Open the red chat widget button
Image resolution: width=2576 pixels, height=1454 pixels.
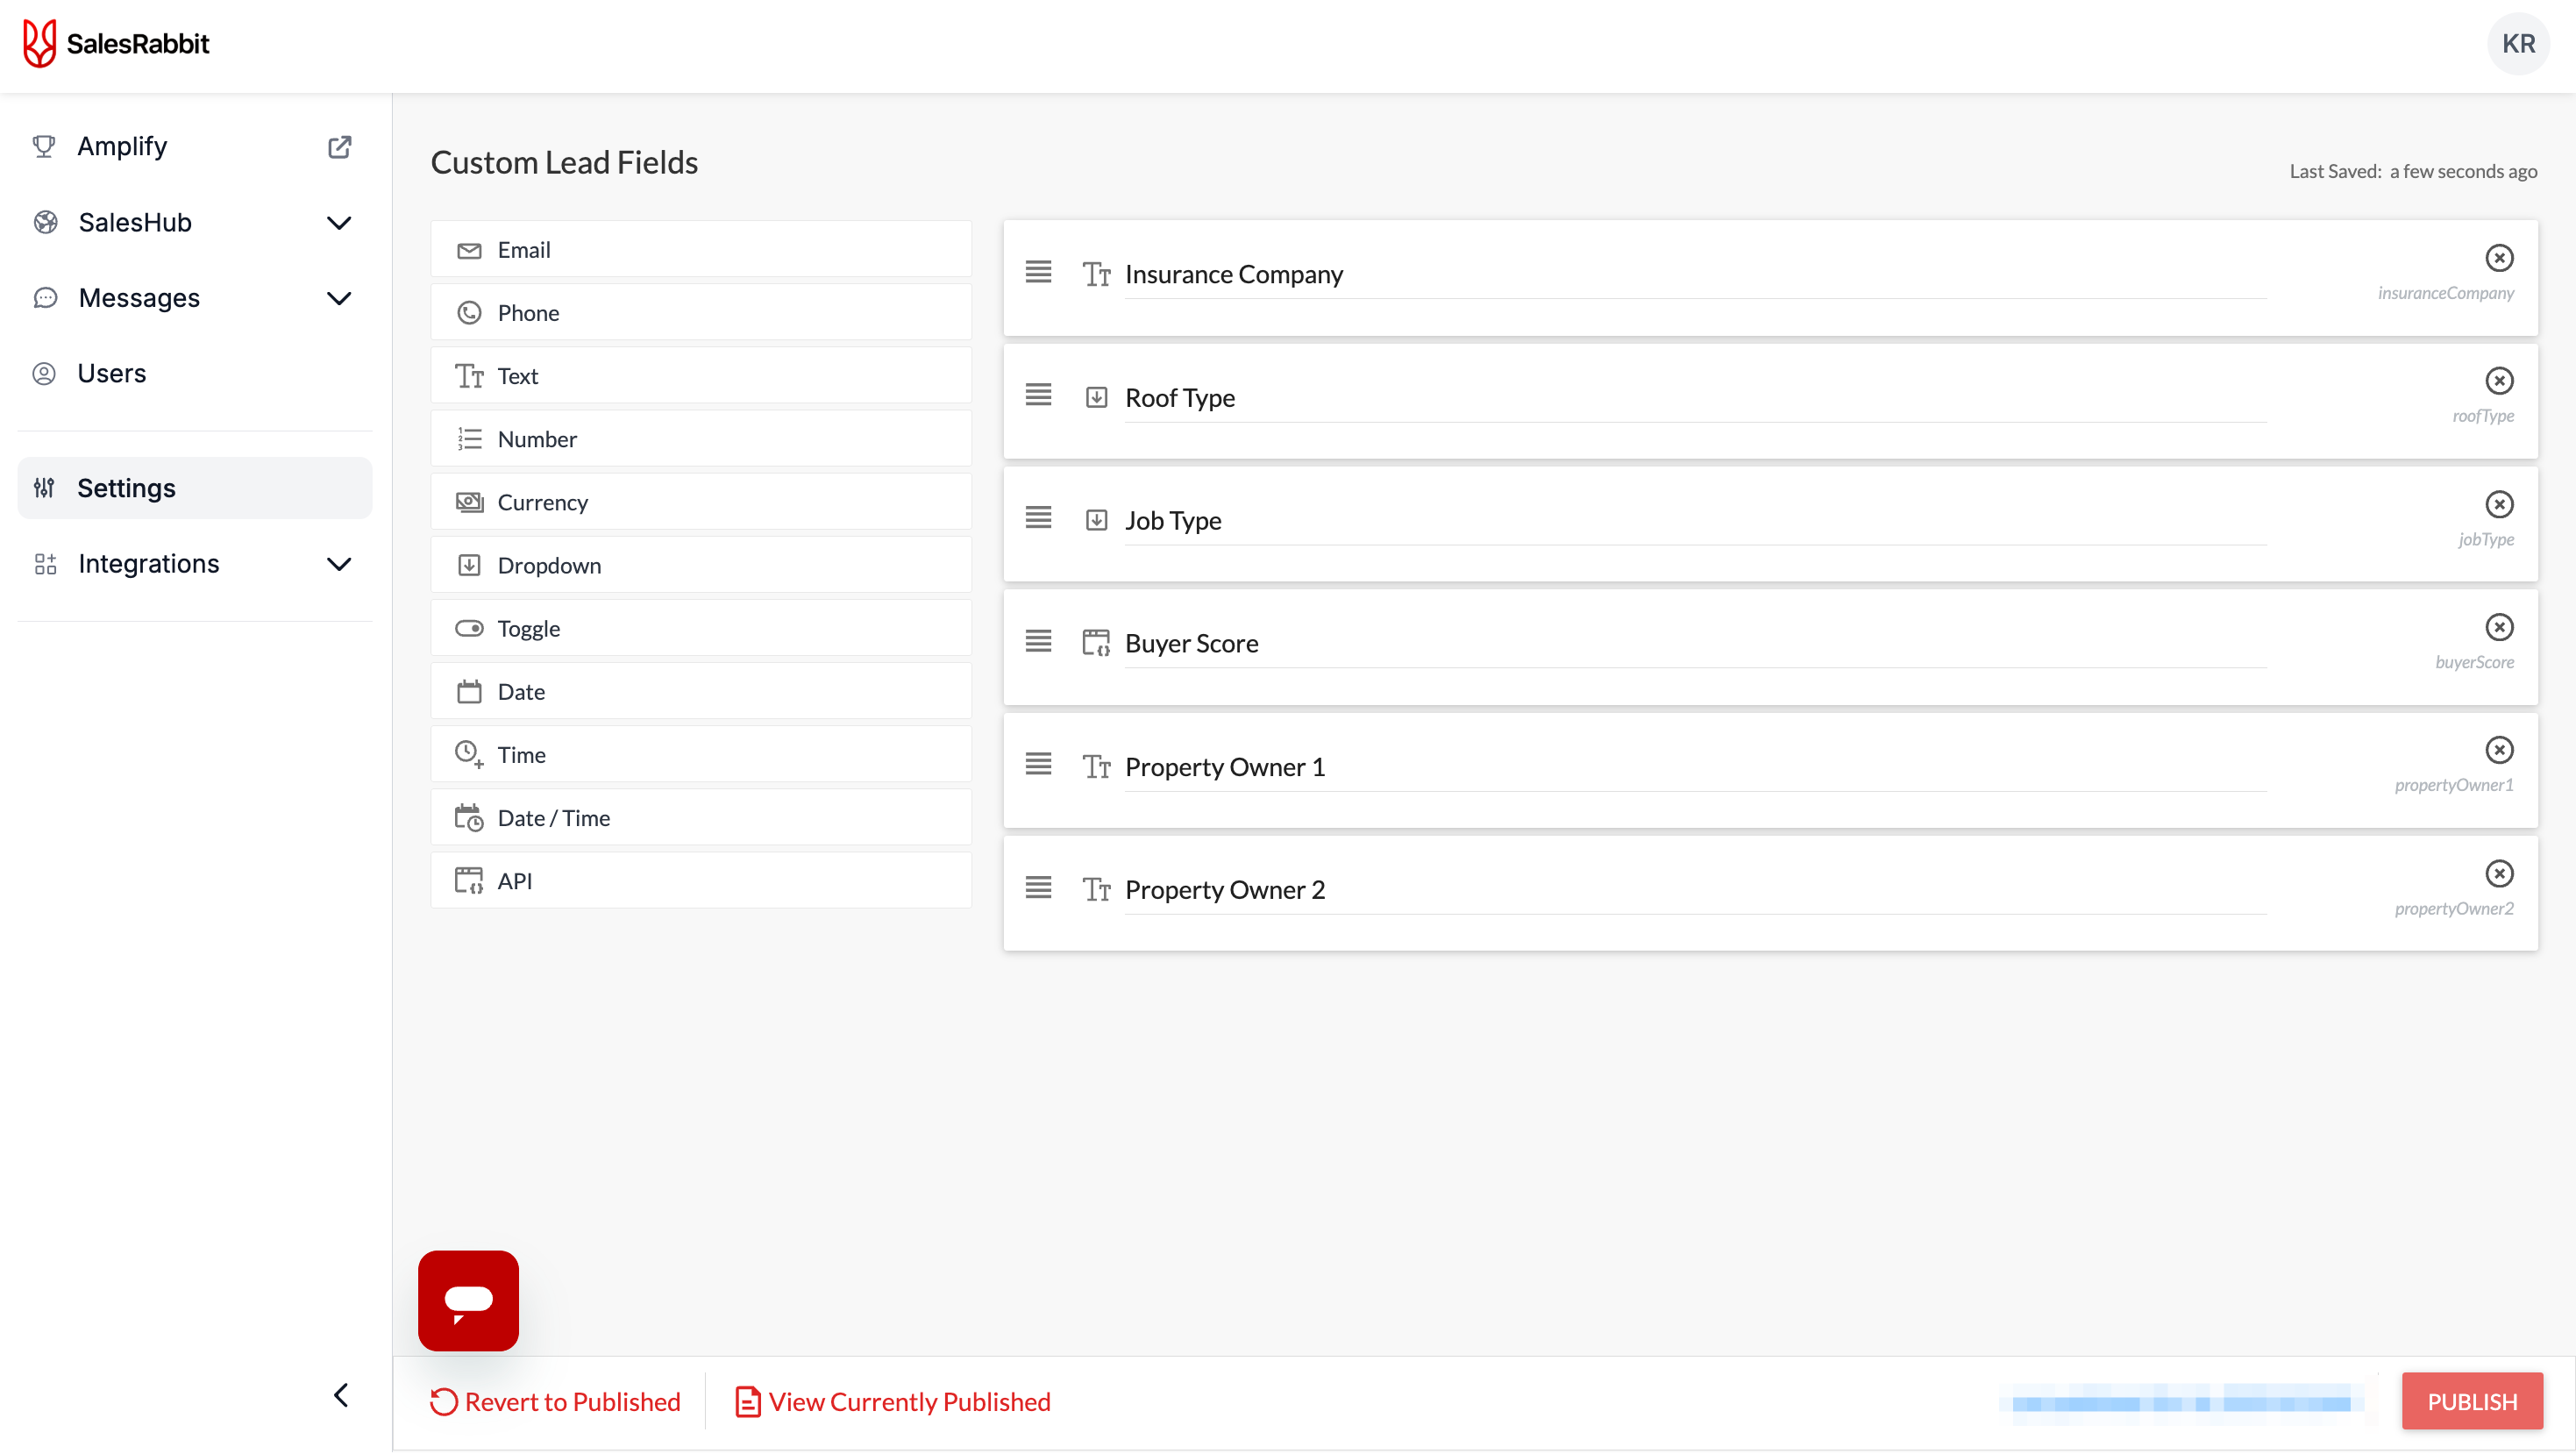[x=468, y=1300]
